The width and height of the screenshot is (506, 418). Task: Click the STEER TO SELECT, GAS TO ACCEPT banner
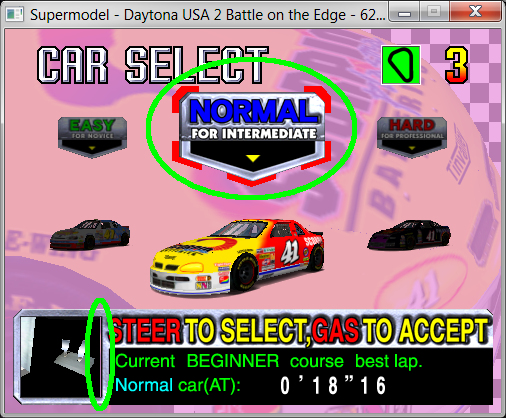coord(300,331)
